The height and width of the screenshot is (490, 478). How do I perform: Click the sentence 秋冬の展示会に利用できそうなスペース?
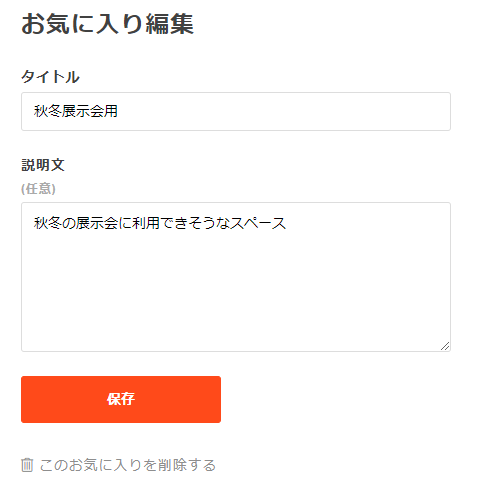[160, 223]
